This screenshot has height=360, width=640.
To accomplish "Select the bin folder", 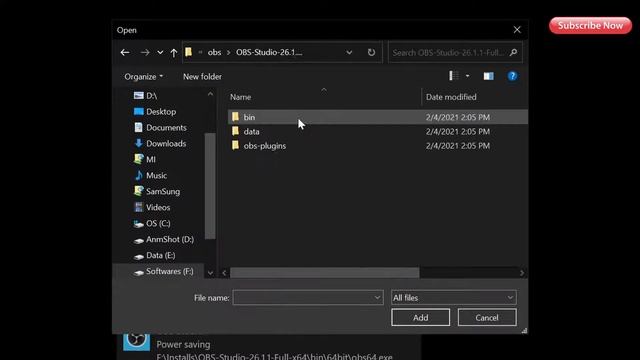I will tap(378, 117).
